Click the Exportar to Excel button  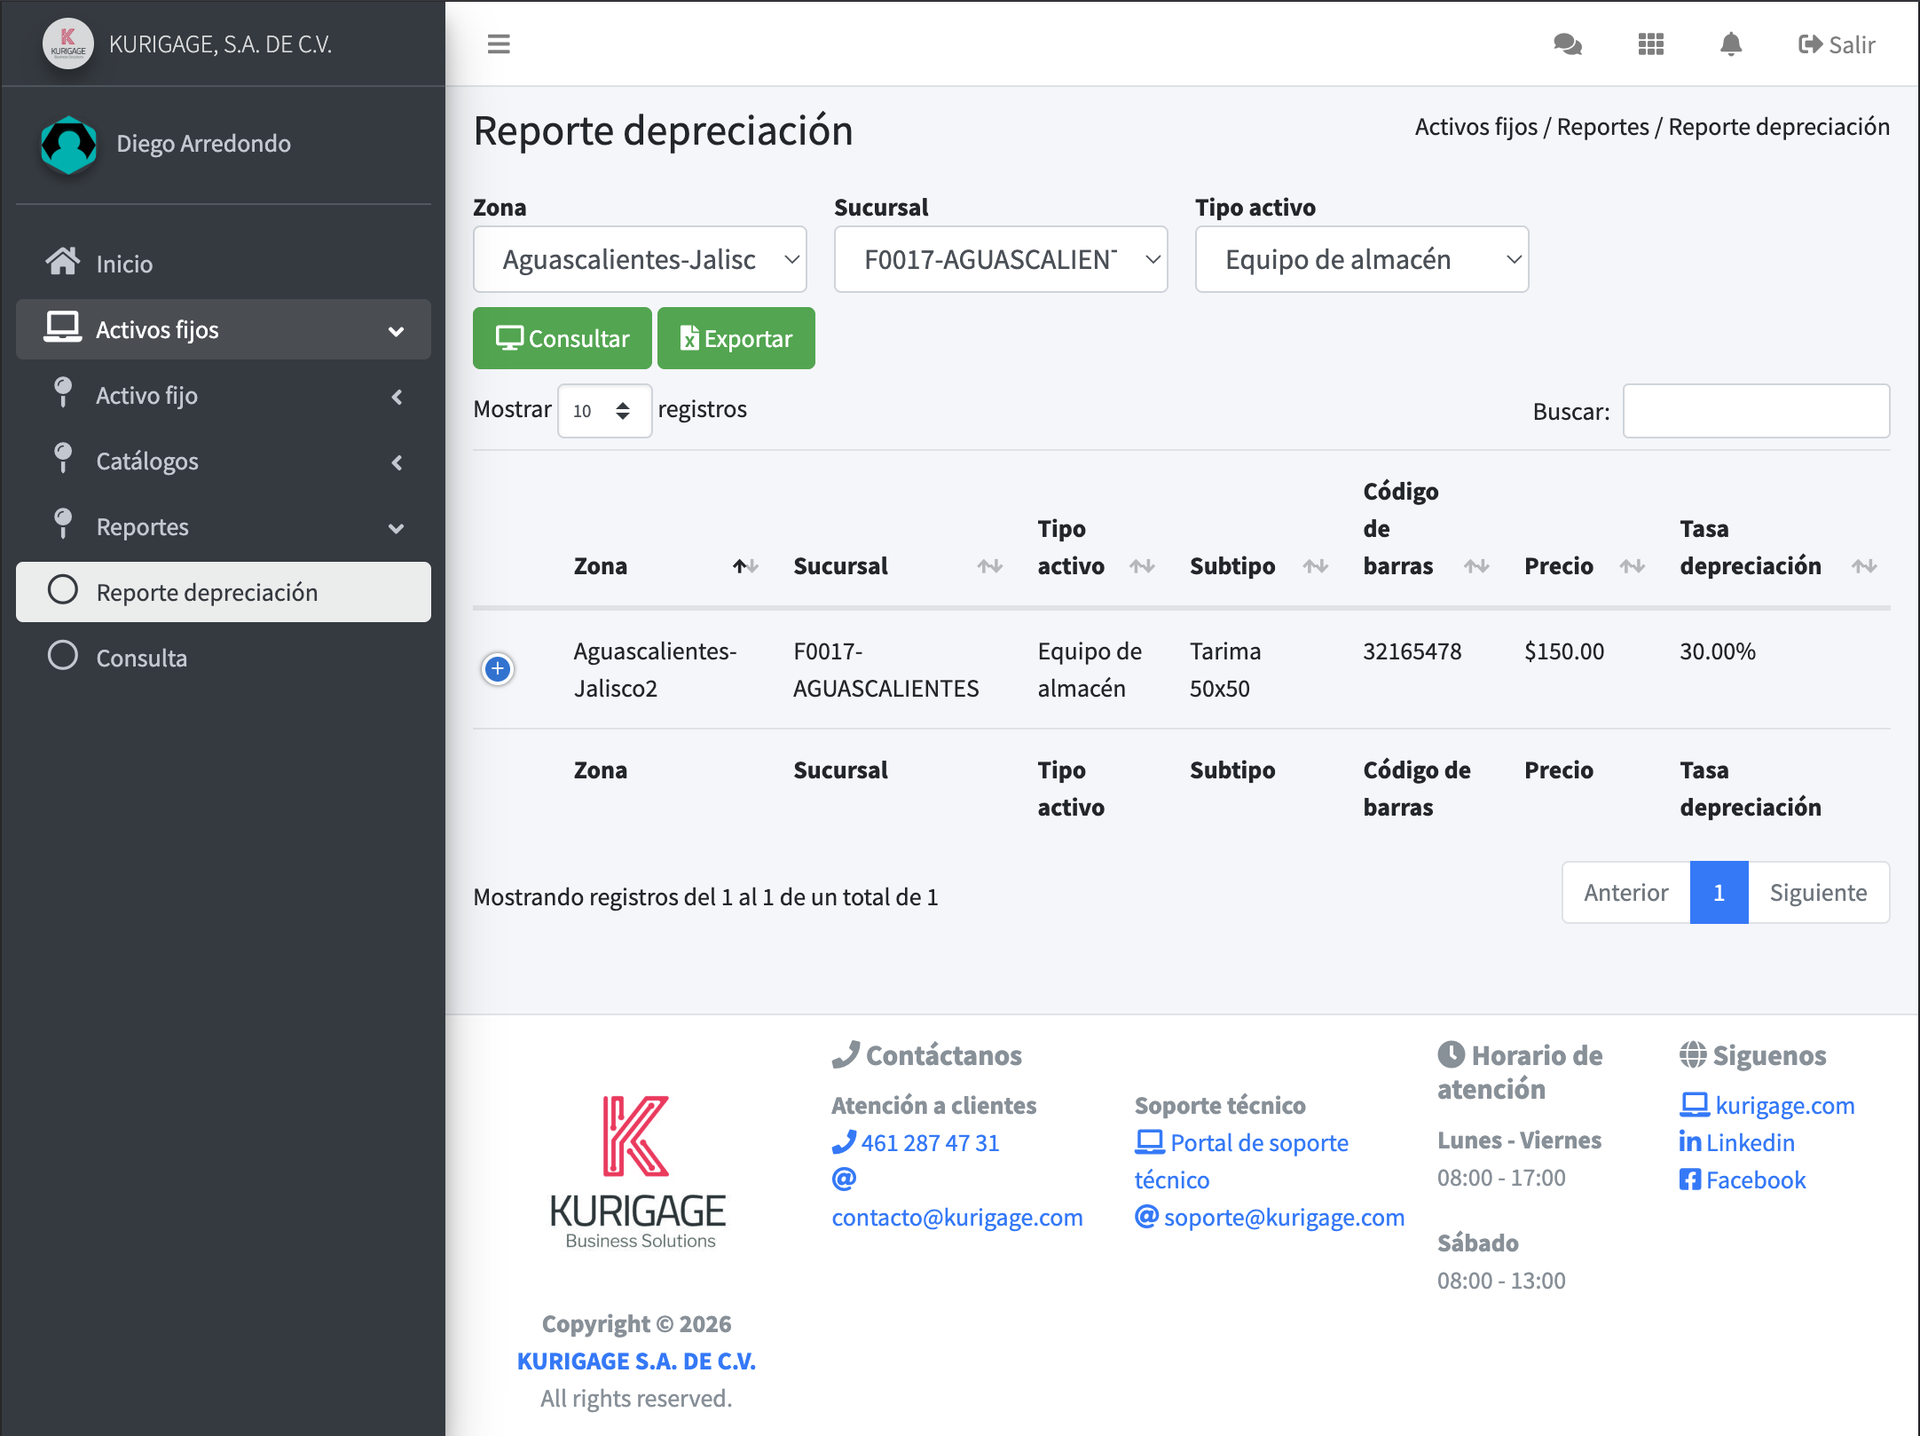click(x=736, y=339)
